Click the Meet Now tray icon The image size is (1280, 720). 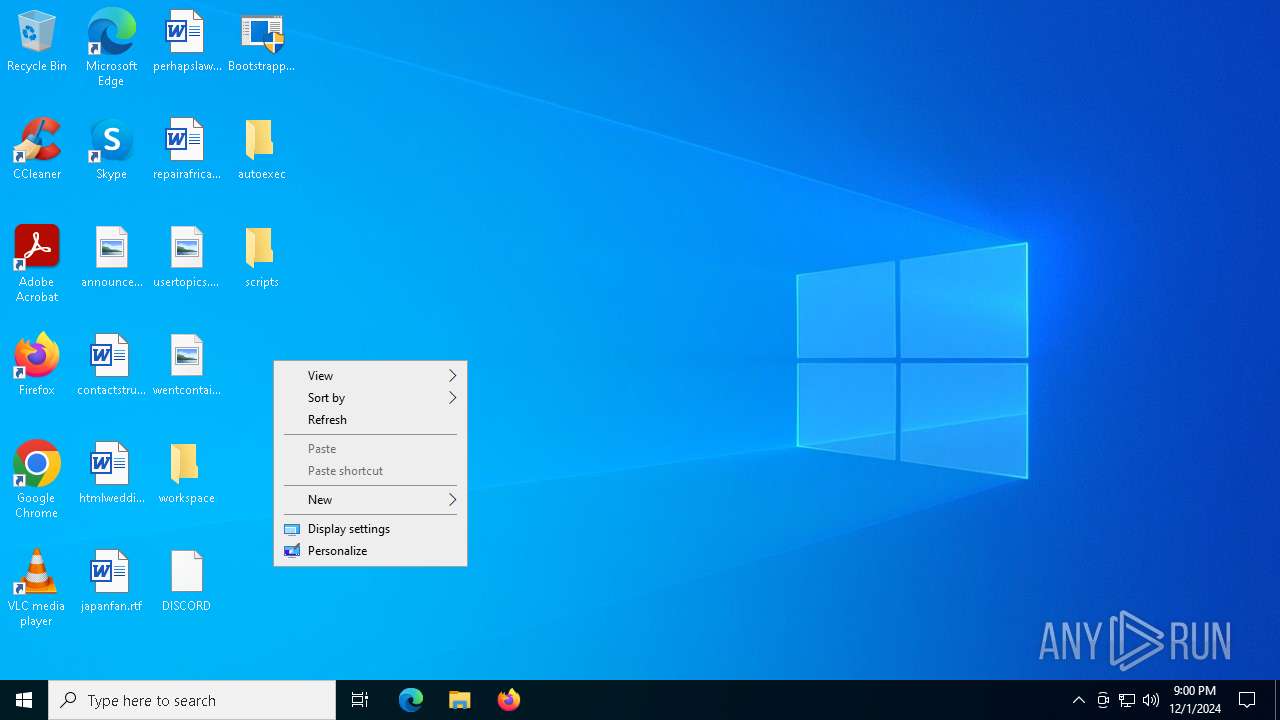[x=1103, y=700]
